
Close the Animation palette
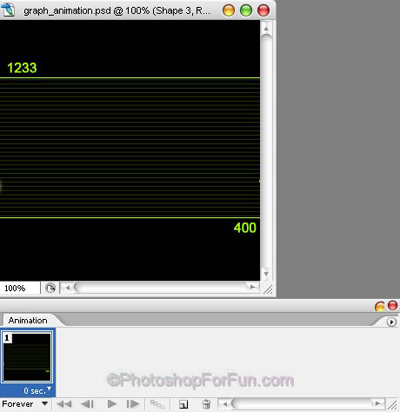click(x=393, y=305)
